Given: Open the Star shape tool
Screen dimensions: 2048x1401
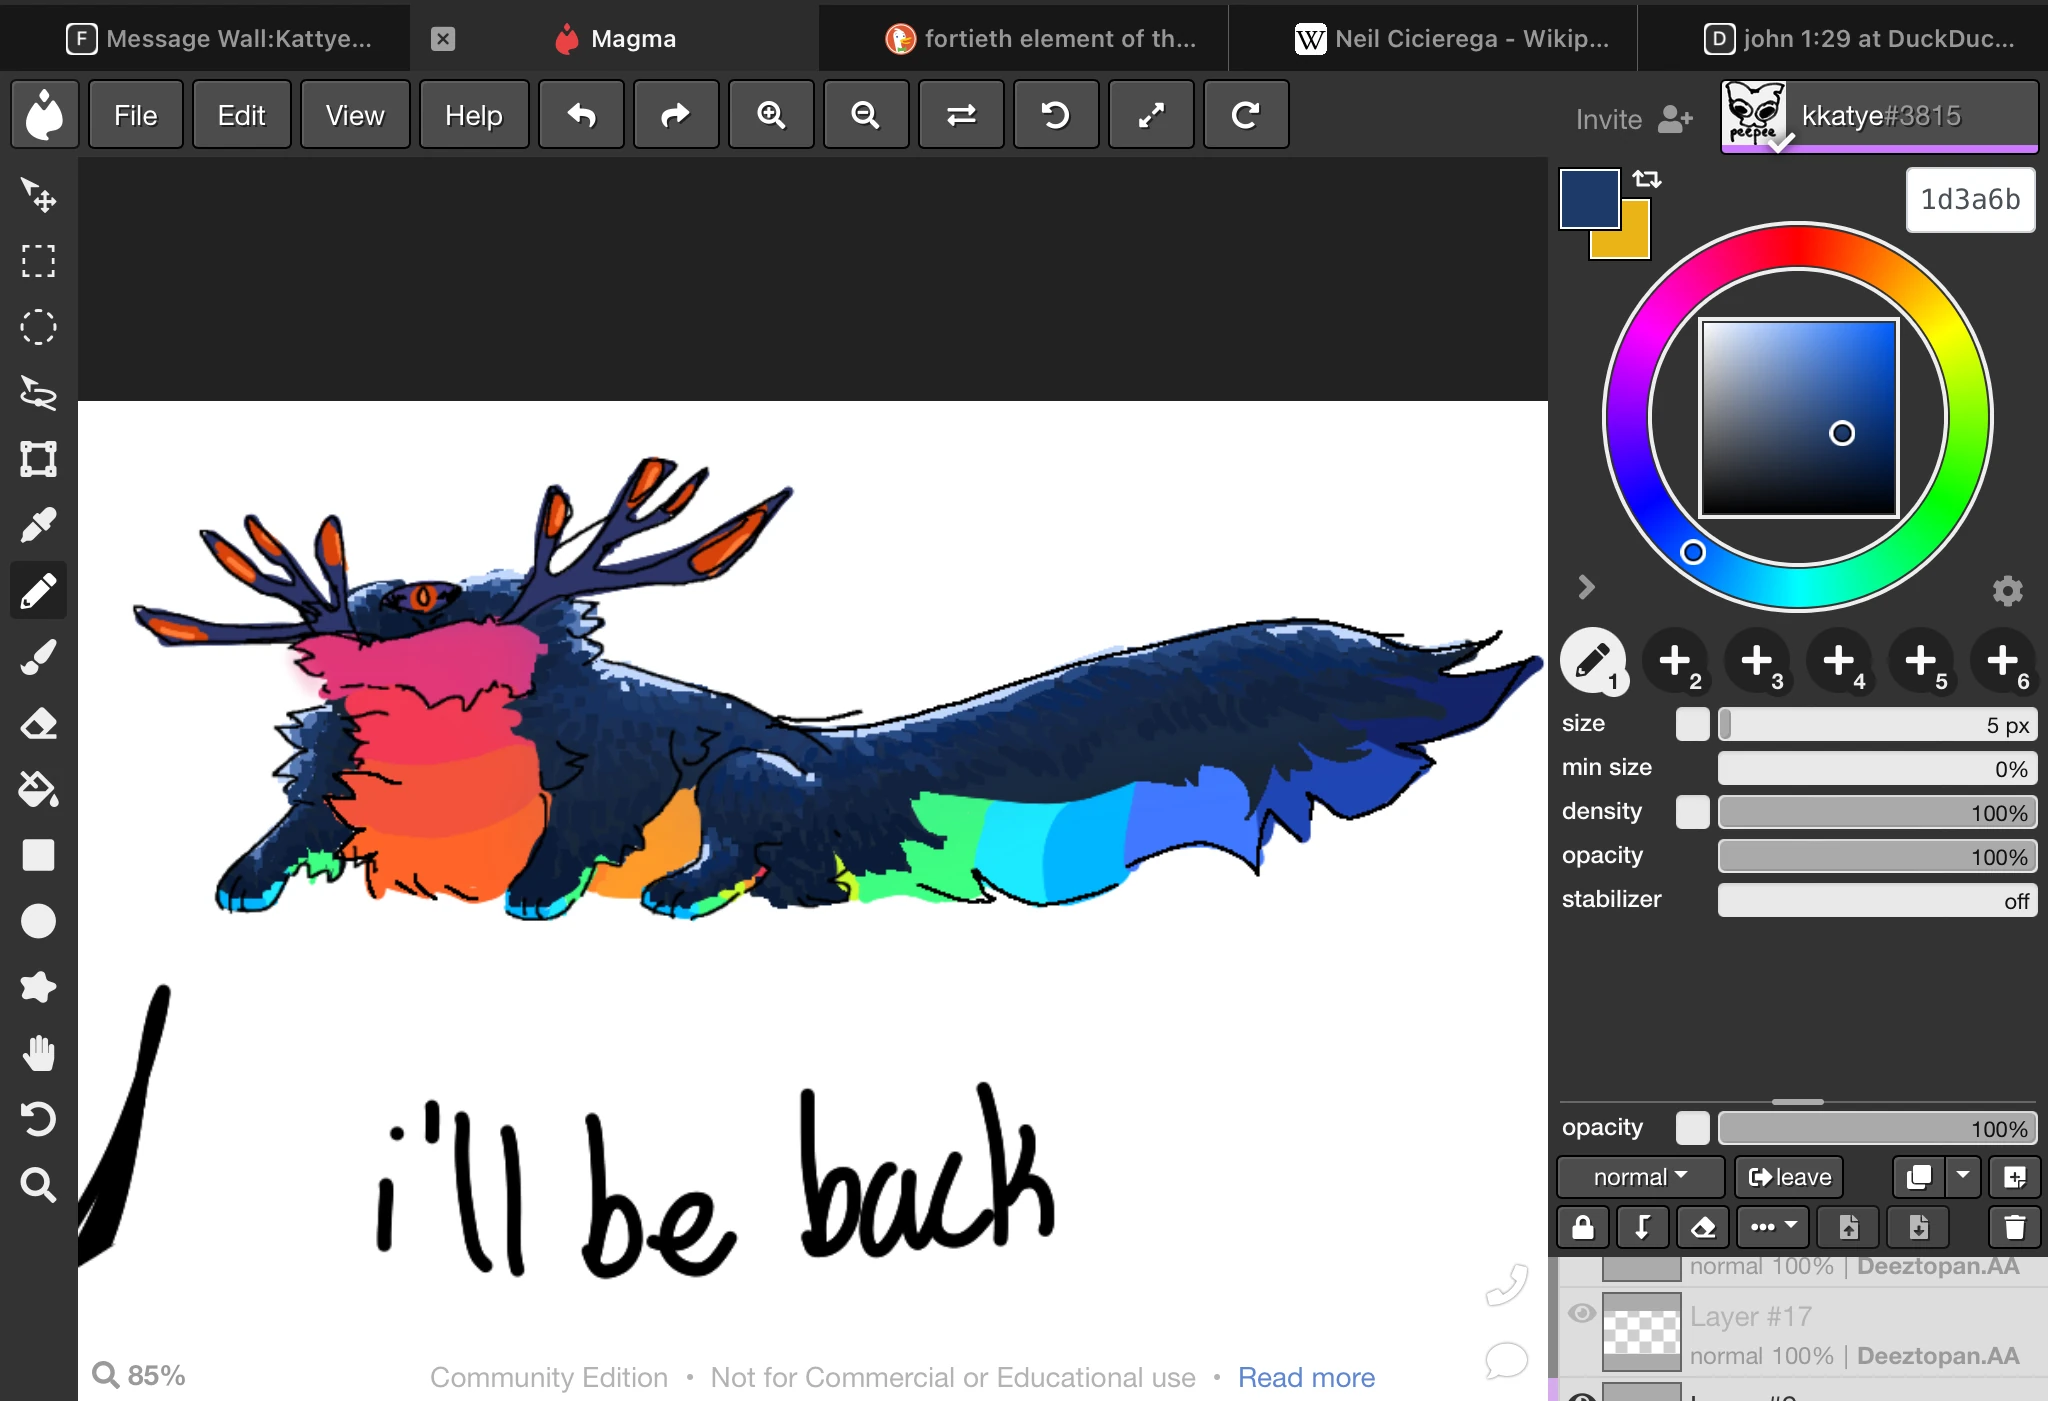Looking at the screenshot, I should pos(38,986).
